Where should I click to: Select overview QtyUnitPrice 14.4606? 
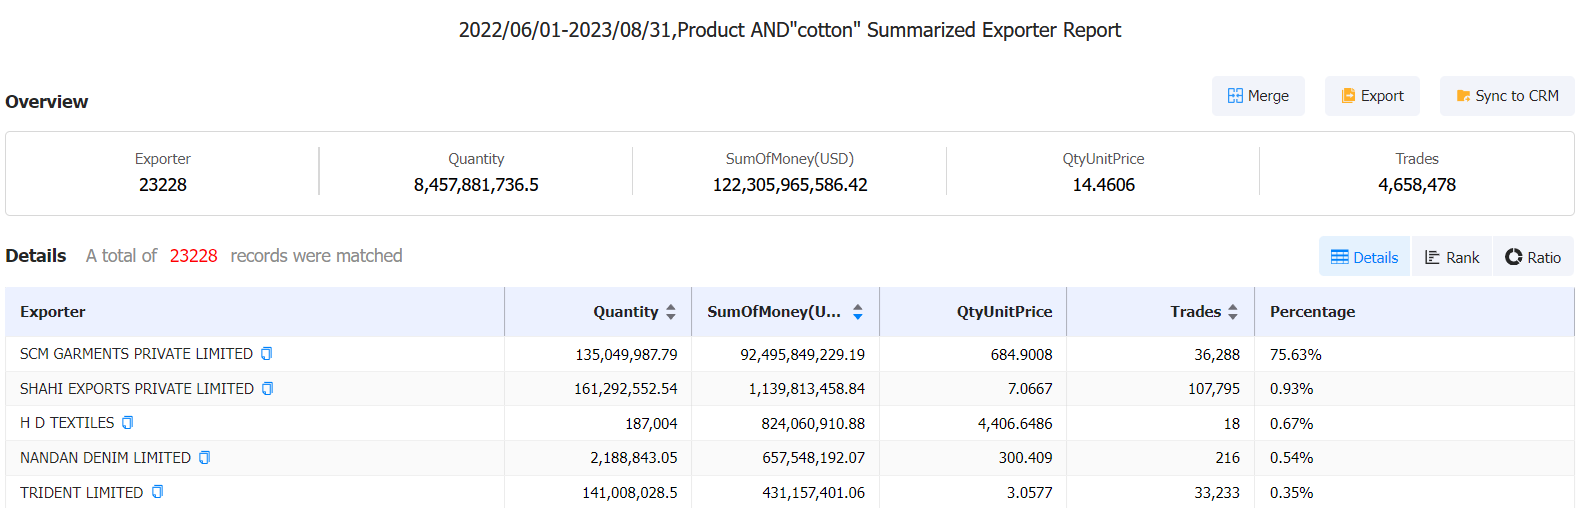point(1104,185)
